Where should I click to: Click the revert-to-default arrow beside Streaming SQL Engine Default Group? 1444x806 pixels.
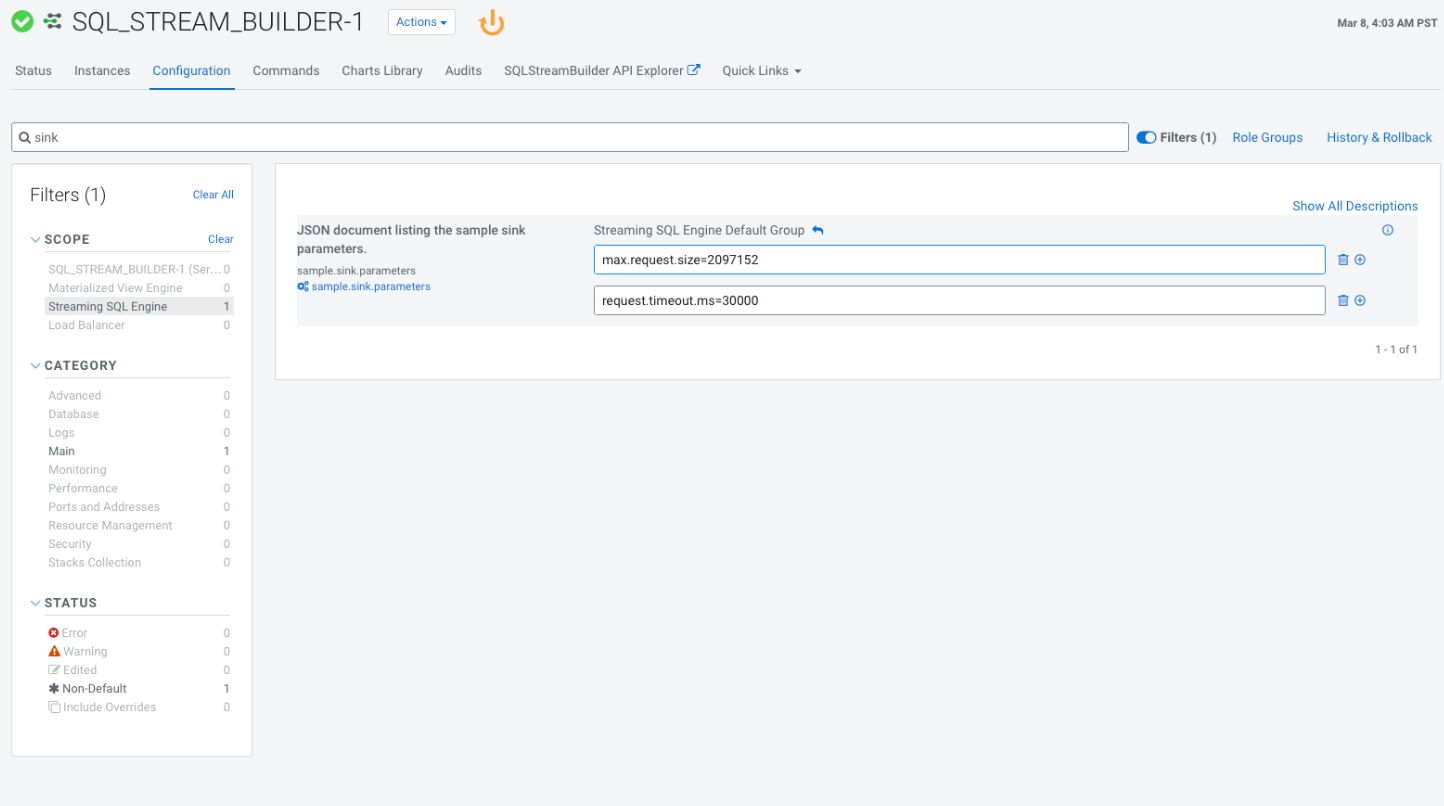tap(818, 231)
